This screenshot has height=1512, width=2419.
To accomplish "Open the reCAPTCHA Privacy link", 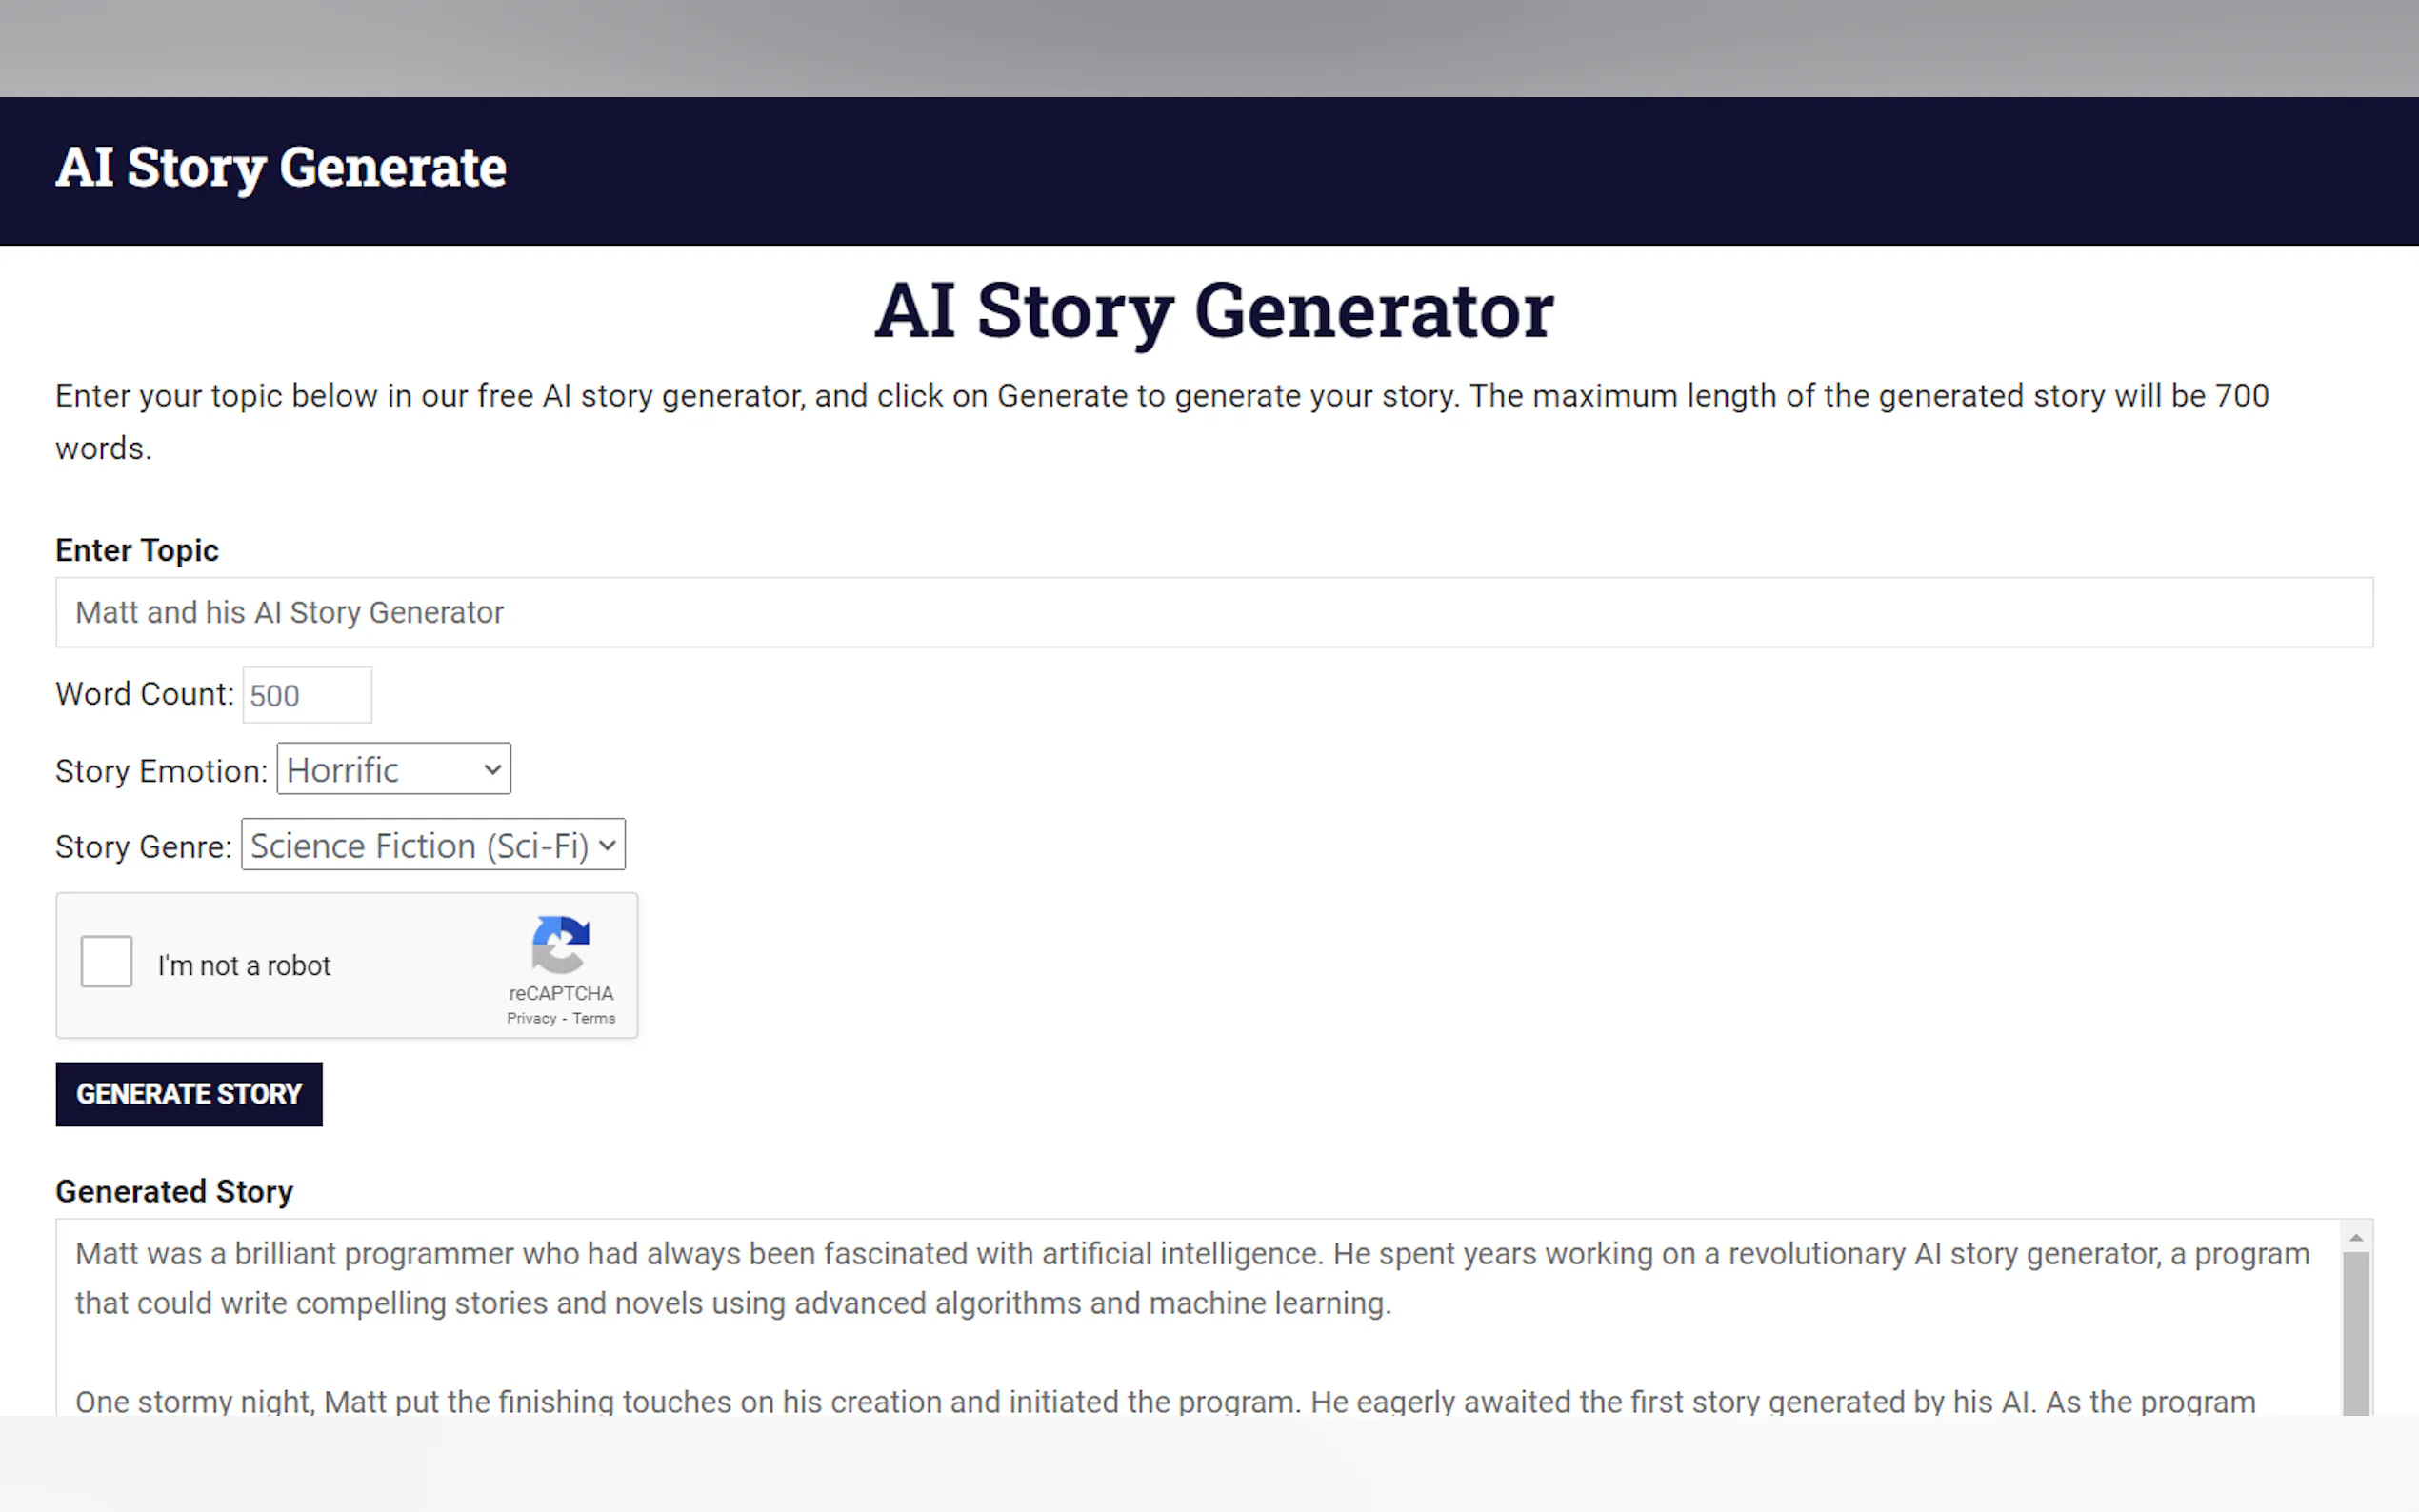I will pyautogui.click(x=531, y=1018).
